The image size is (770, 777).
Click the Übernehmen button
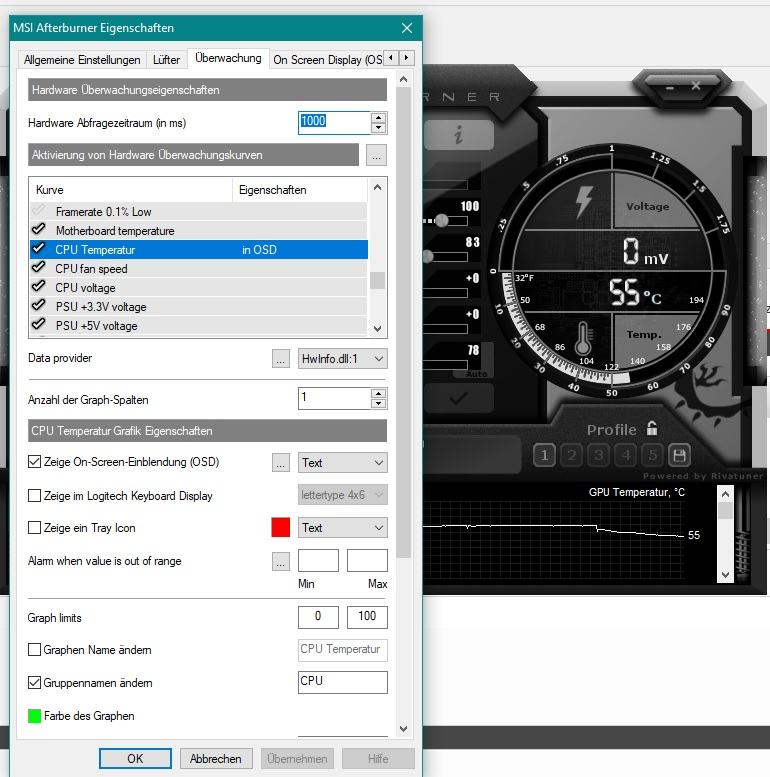coord(297,759)
